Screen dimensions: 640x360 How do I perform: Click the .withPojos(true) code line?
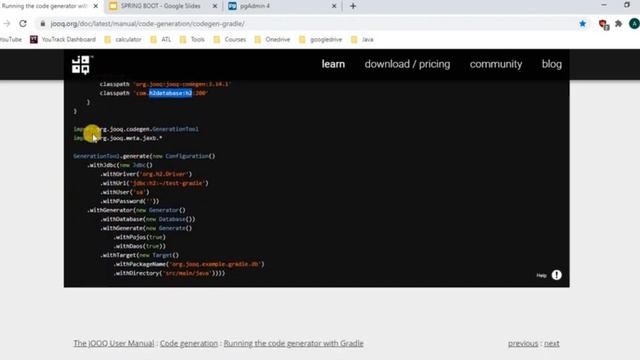tap(140, 237)
